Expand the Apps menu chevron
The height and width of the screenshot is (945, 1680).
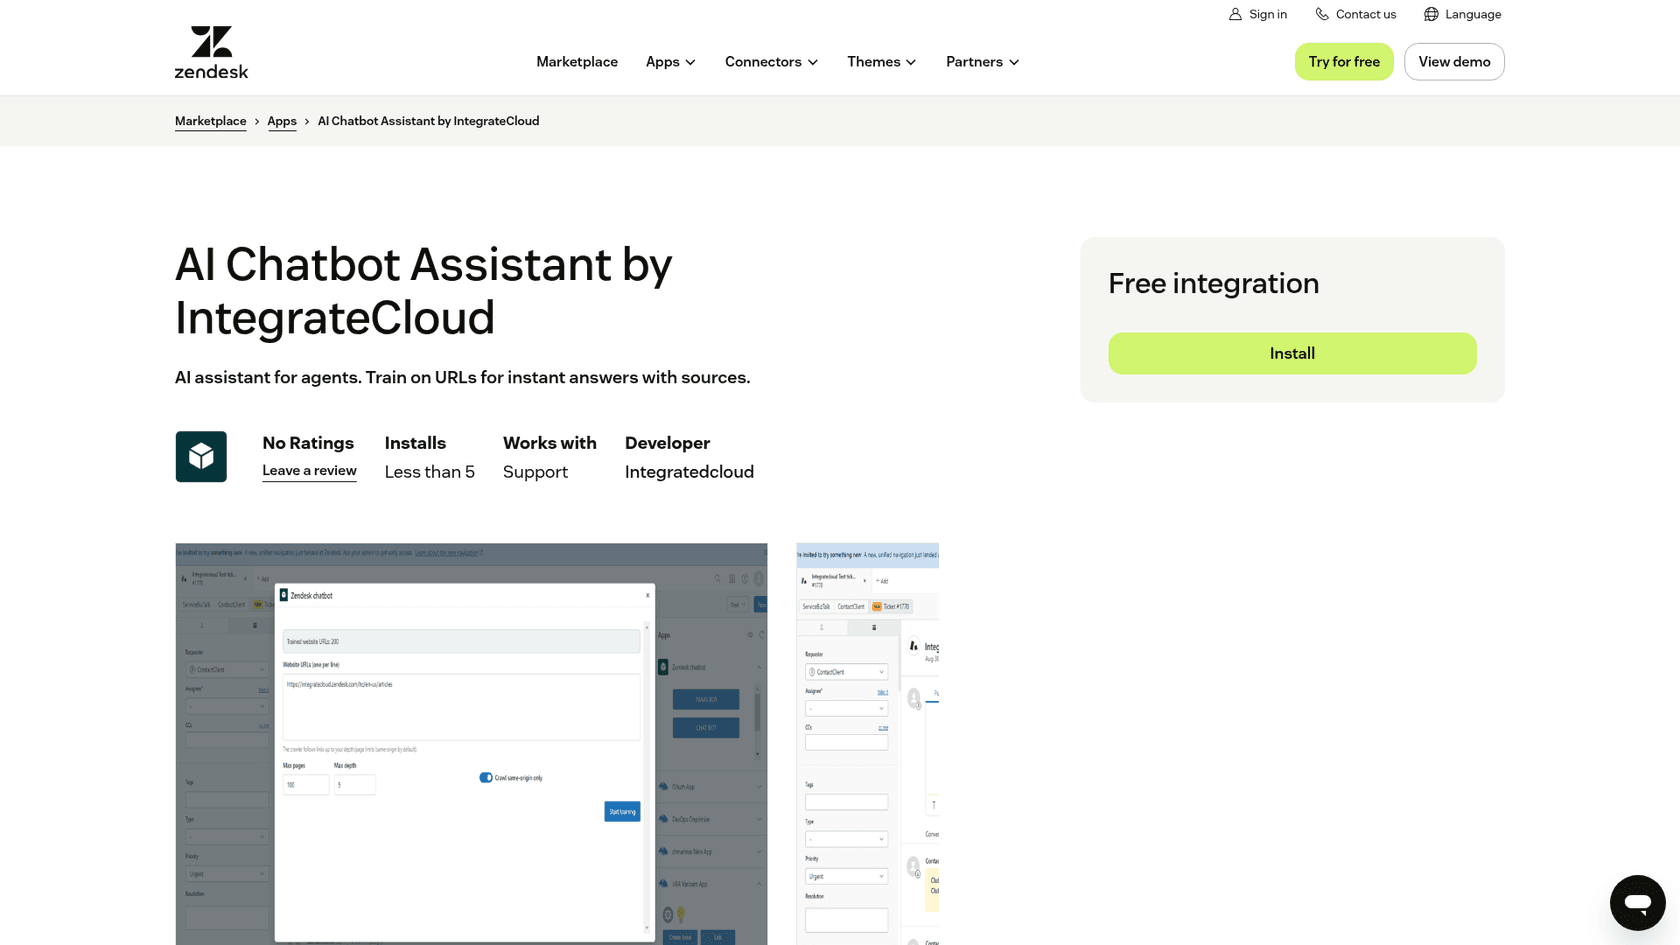click(690, 62)
